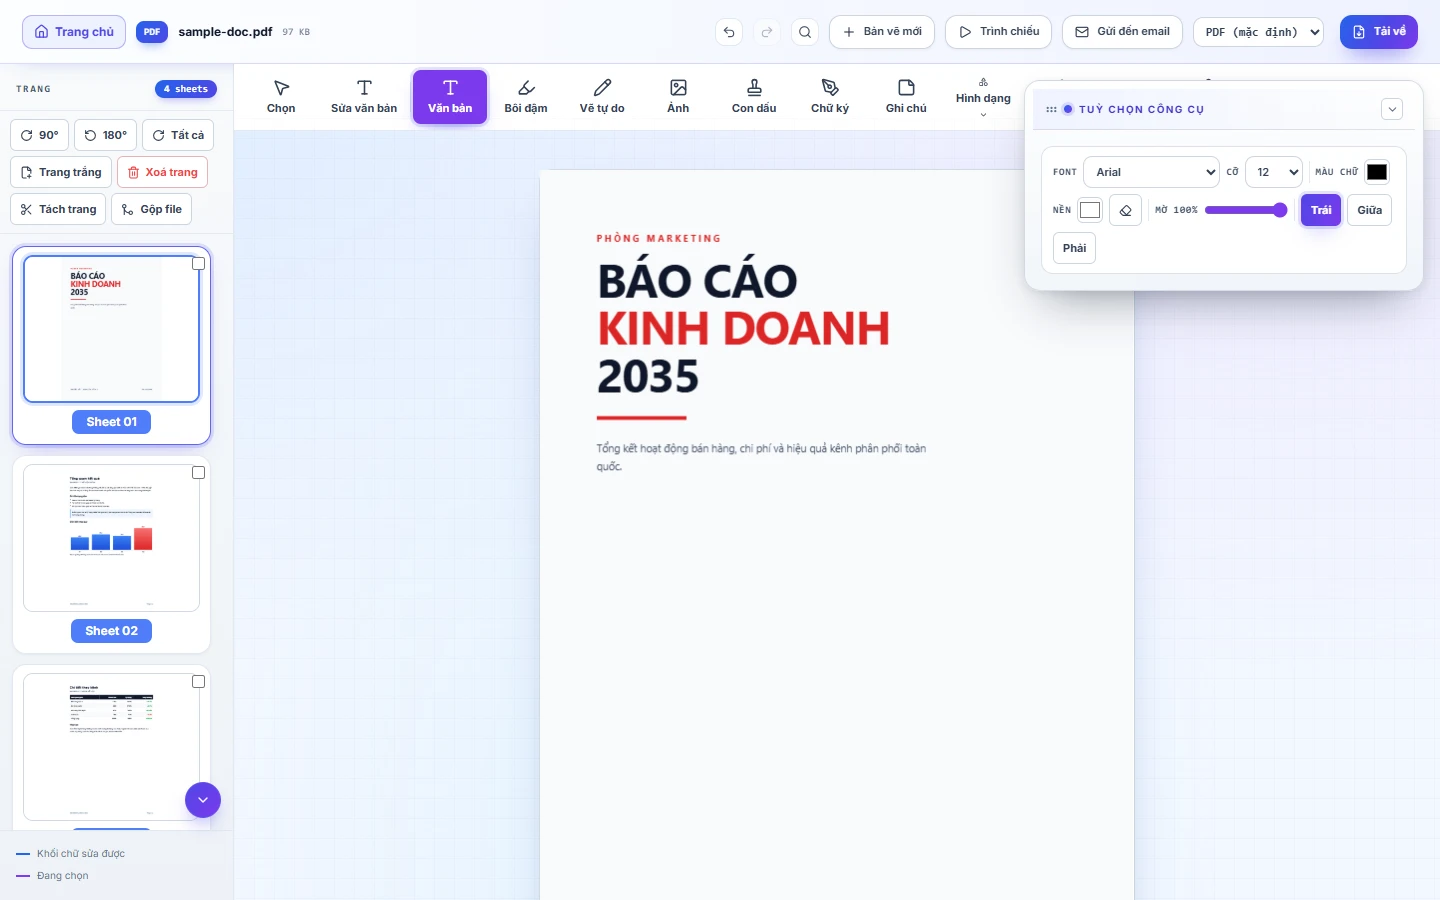Image resolution: width=1440 pixels, height=900 pixels.
Task: Open the PDF (mặc định) format dropdown
Action: point(1258,32)
